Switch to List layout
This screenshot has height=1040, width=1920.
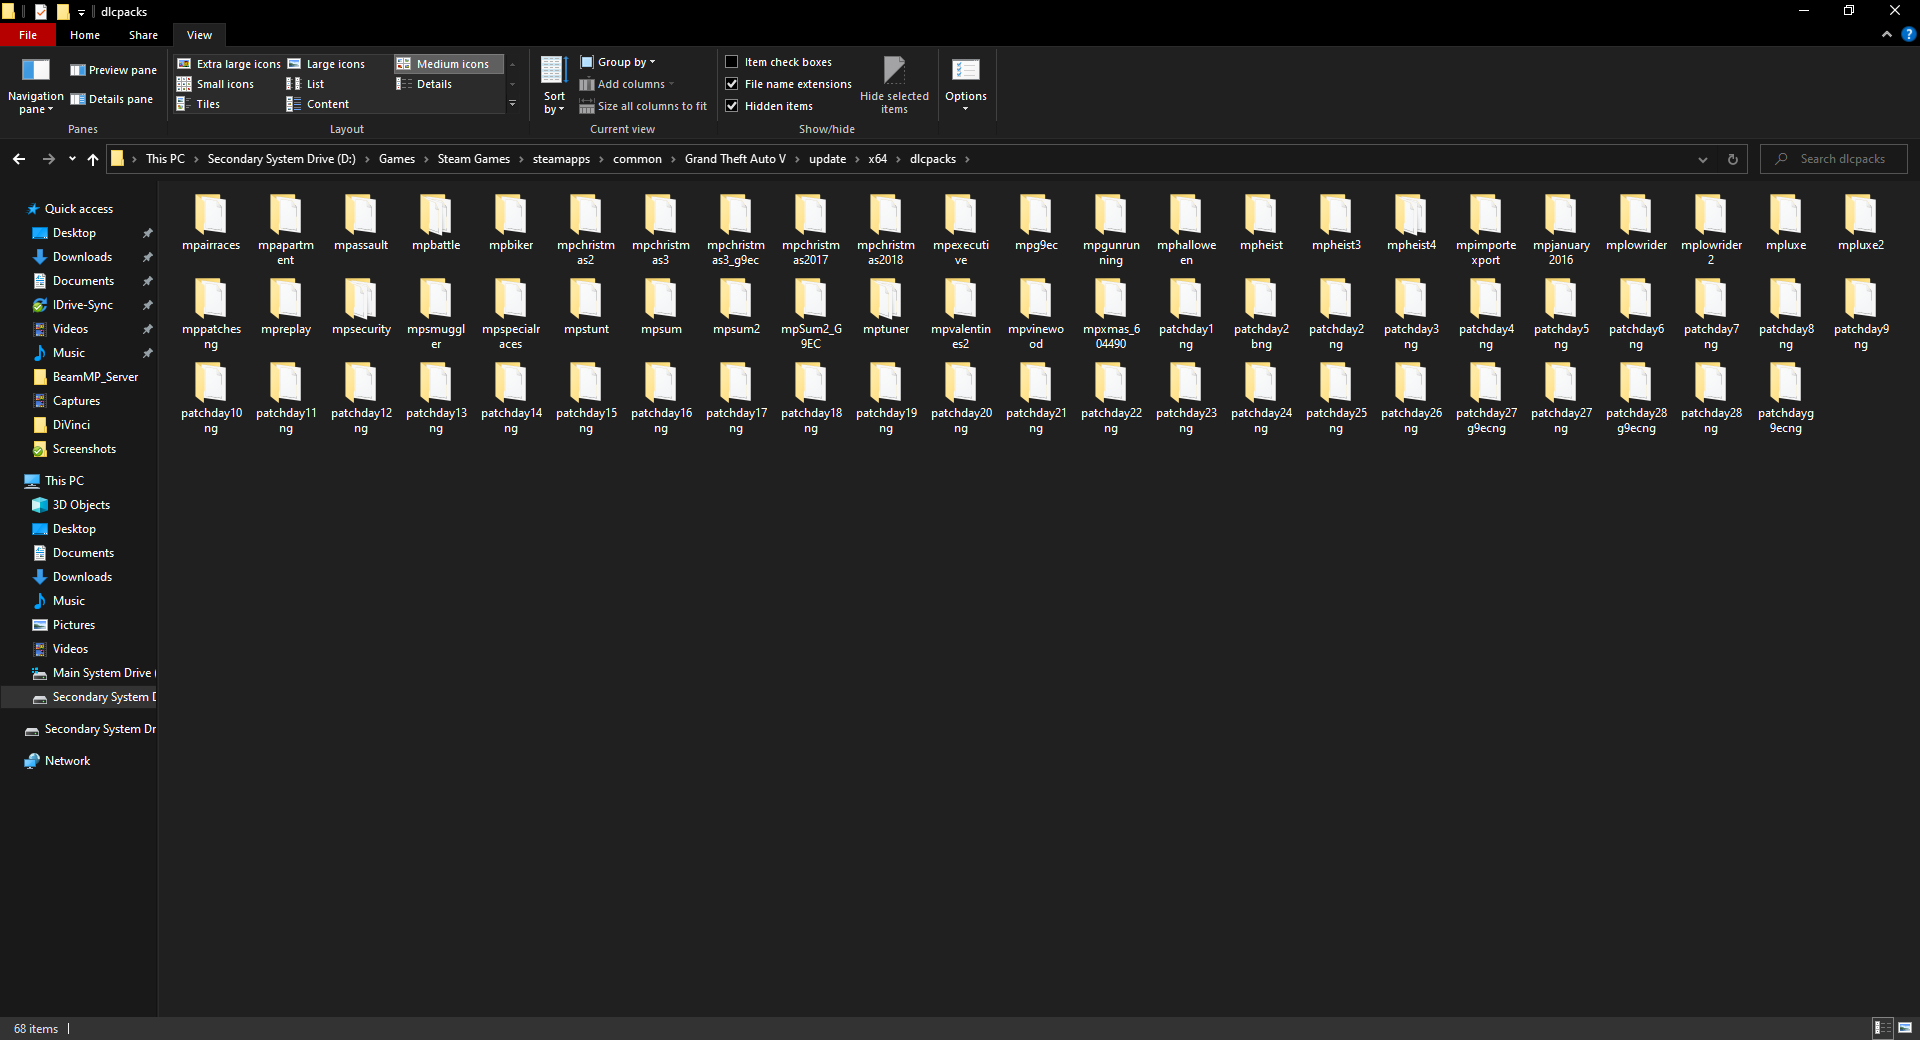(x=305, y=84)
